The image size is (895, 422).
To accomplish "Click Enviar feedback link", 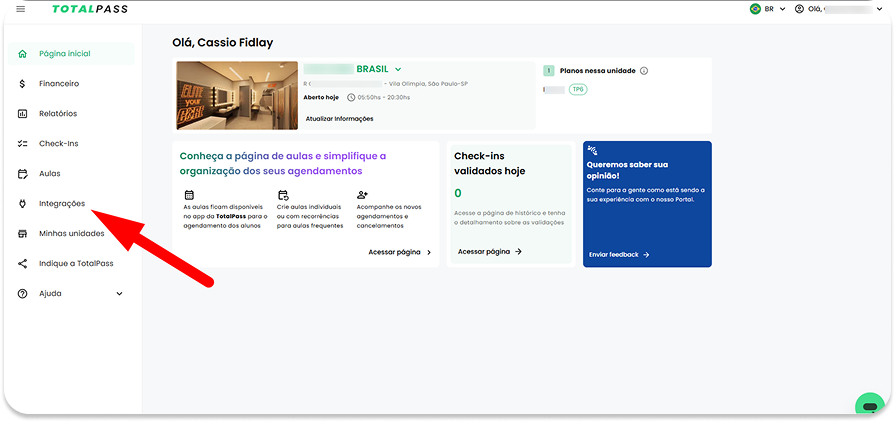I will 619,255.
